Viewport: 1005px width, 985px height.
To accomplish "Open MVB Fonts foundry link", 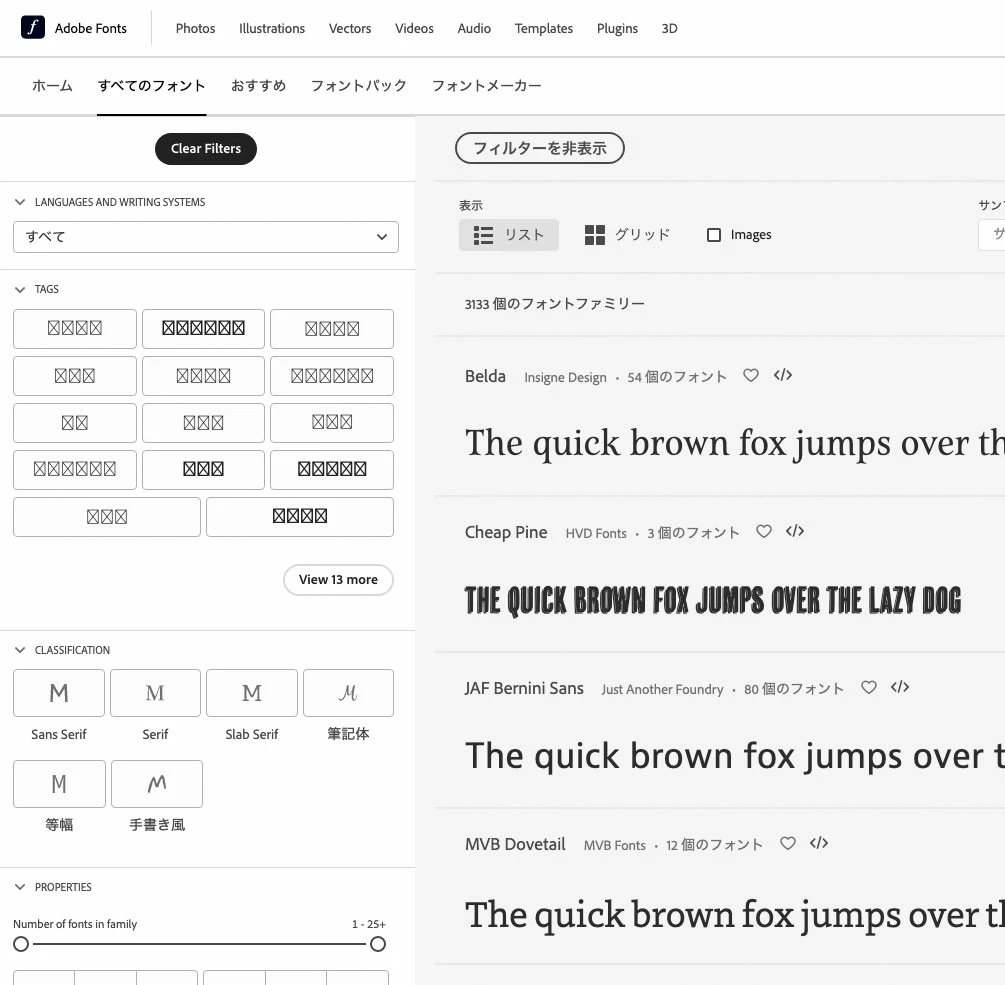I will (615, 845).
